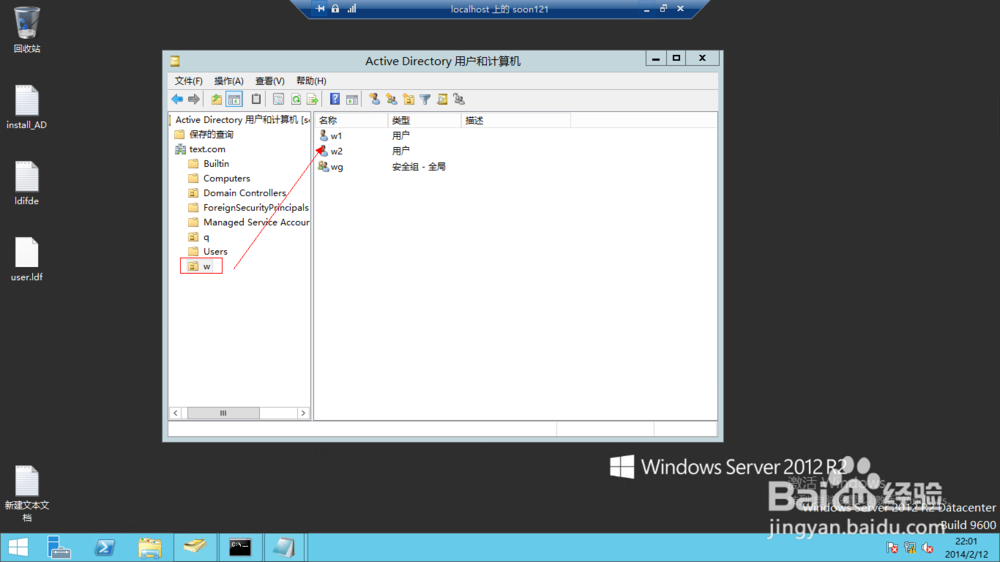Image resolution: width=1000 pixels, height=562 pixels.
Task: Open the Recycle Bin desktop icon
Action: [27, 29]
